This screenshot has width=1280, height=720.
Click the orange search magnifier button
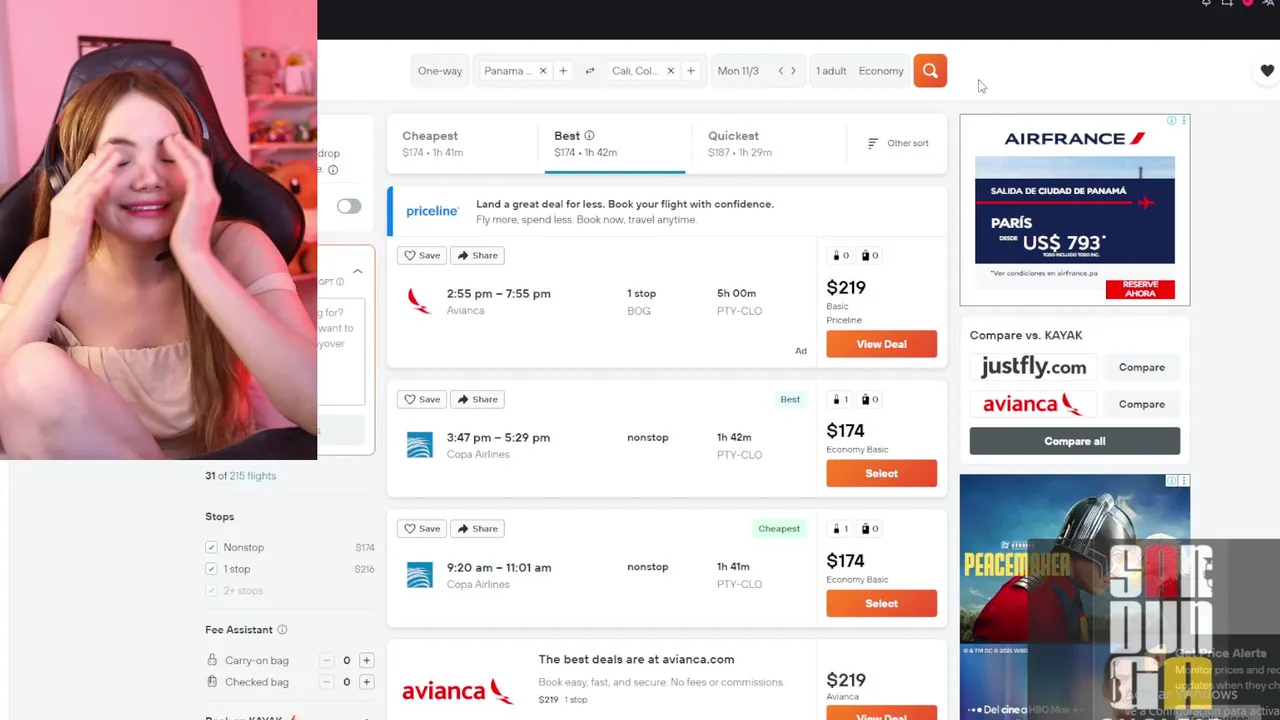click(930, 71)
